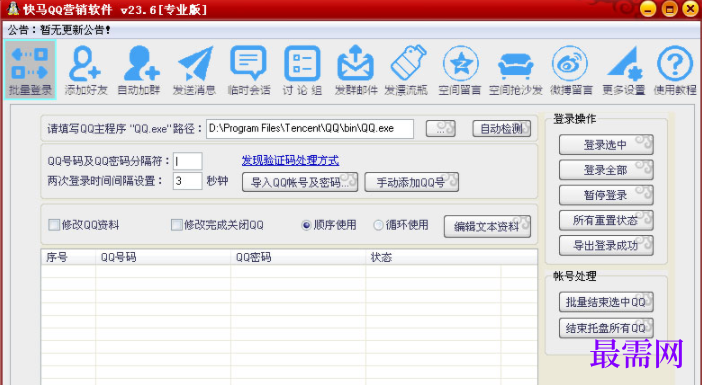Open the 空间留言 space message tool
Viewport: 702px width, 385px height.
[460, 70]
